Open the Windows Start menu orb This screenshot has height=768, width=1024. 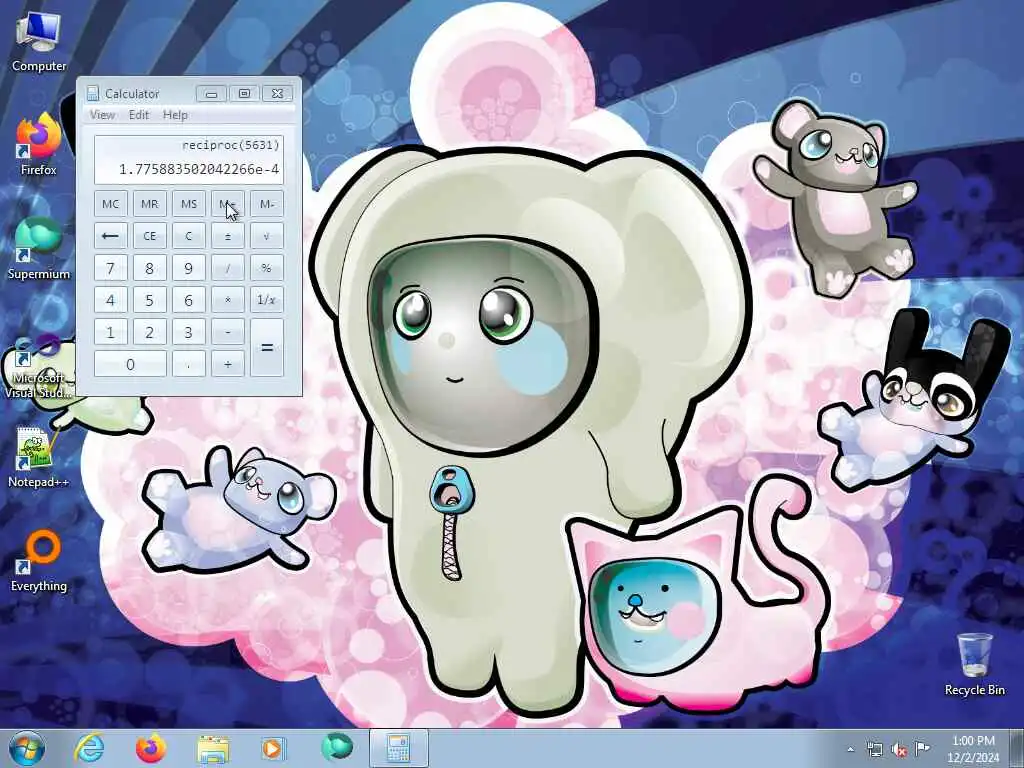[x=27, y=748]
